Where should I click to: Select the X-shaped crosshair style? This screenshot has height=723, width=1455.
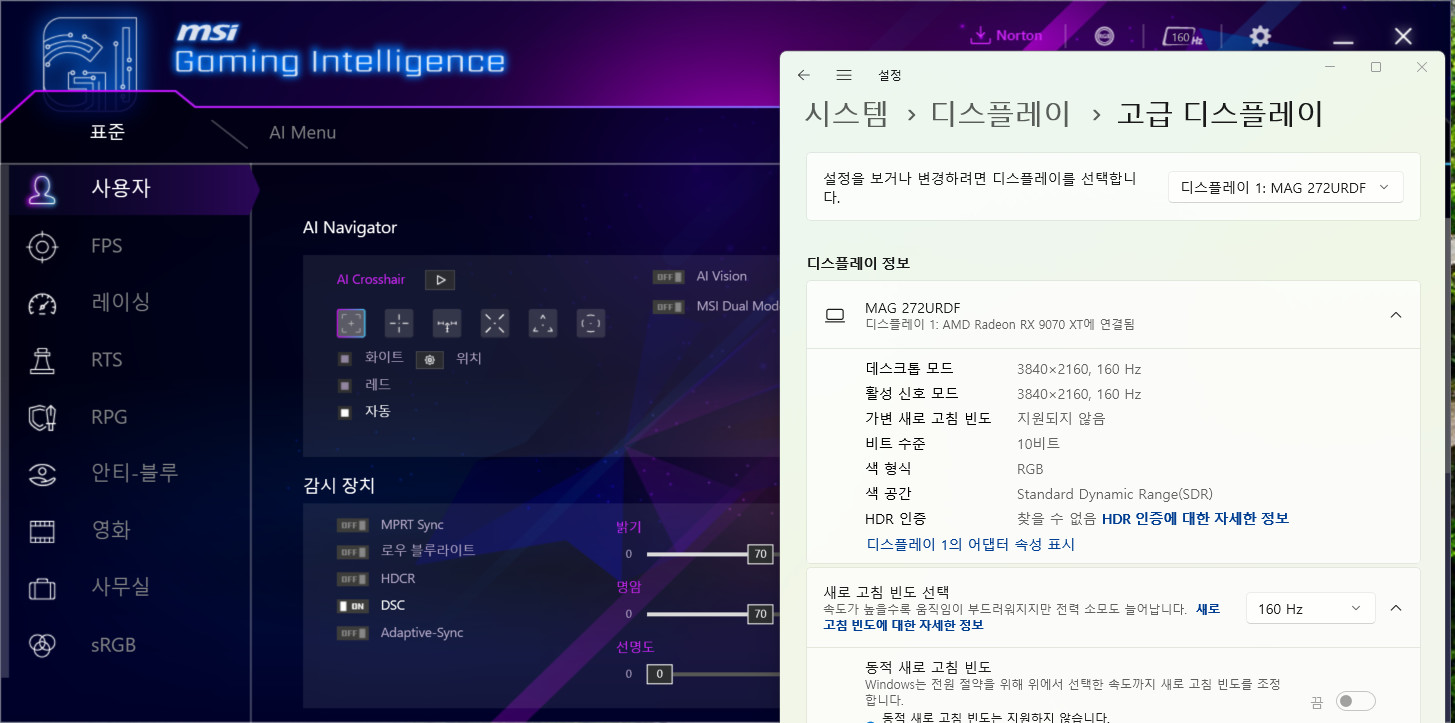495,323
